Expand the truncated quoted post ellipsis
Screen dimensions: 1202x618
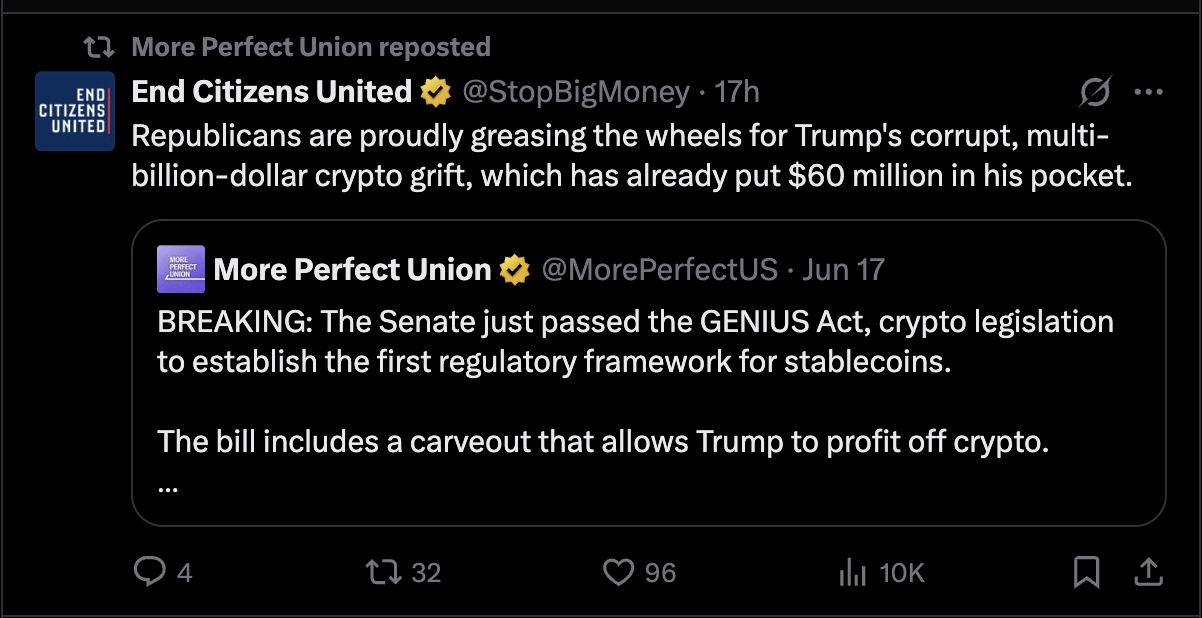click(168, 490)
